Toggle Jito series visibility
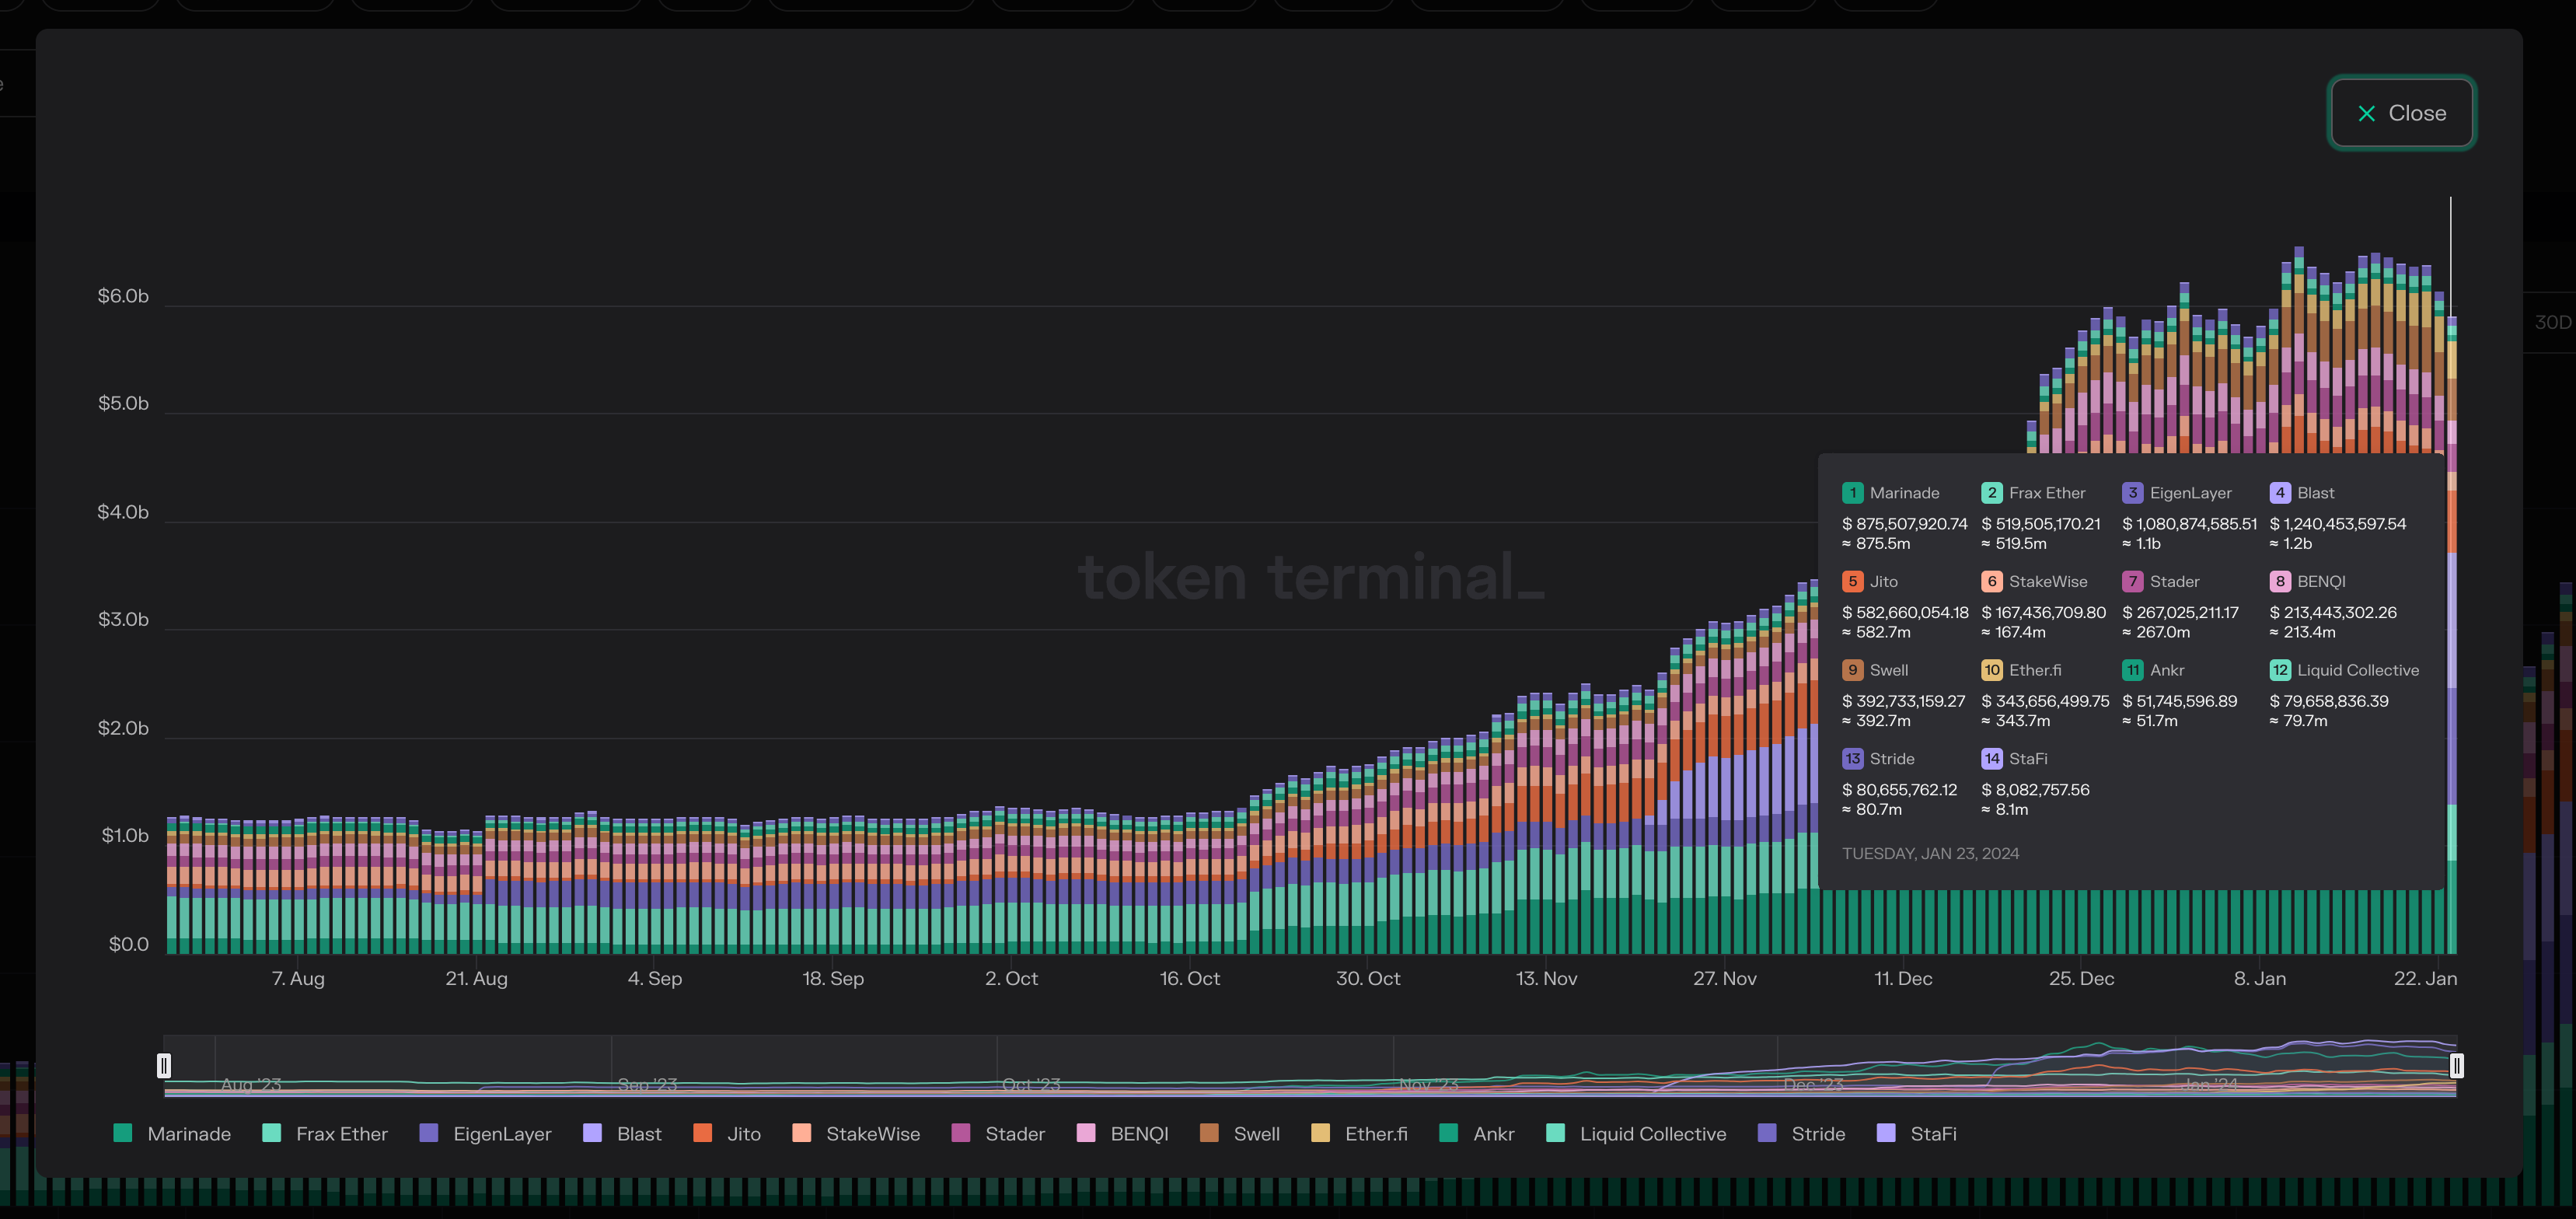Viewport: 2576px width, 1219px height. [x=742, y=1133]
